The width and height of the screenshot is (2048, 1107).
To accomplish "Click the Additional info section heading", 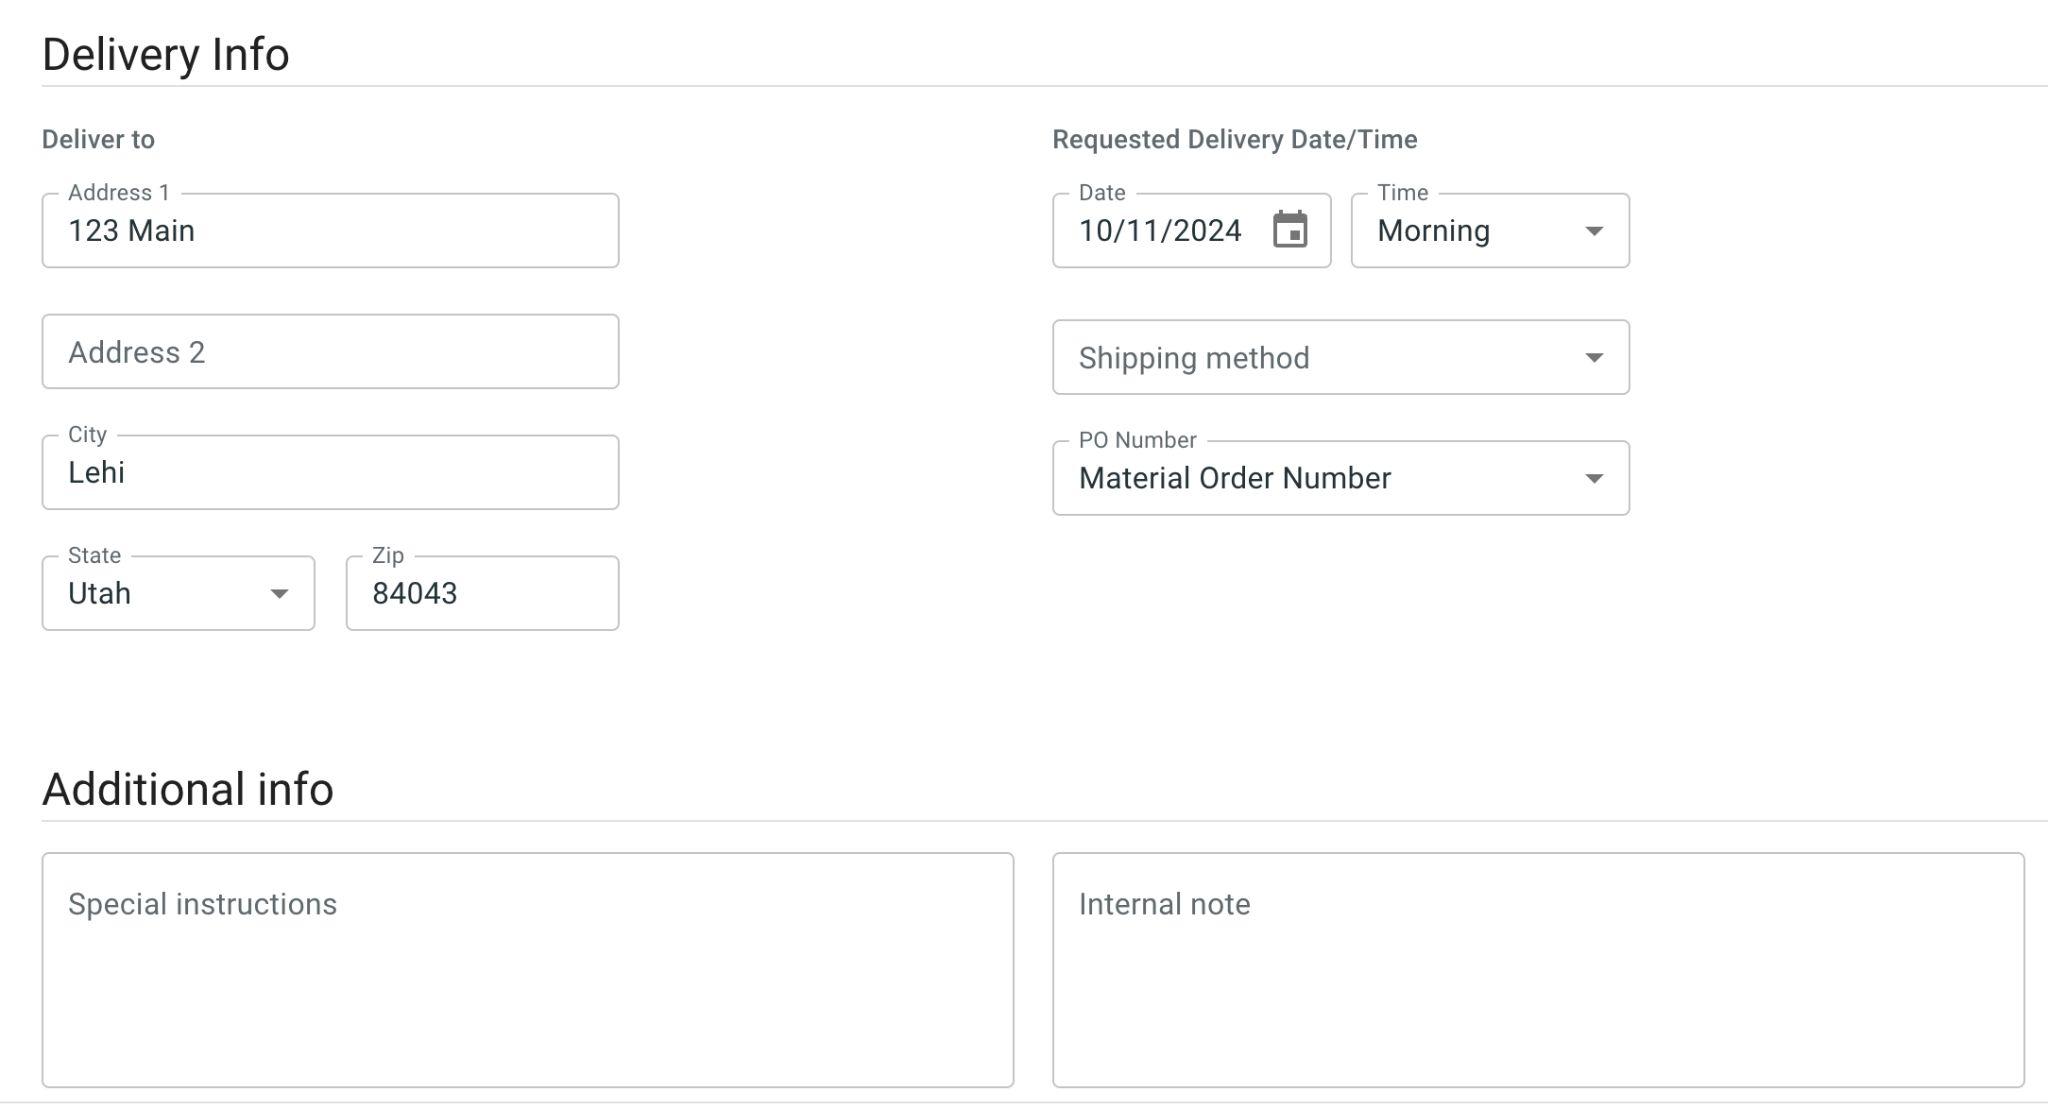I will 188,790.
